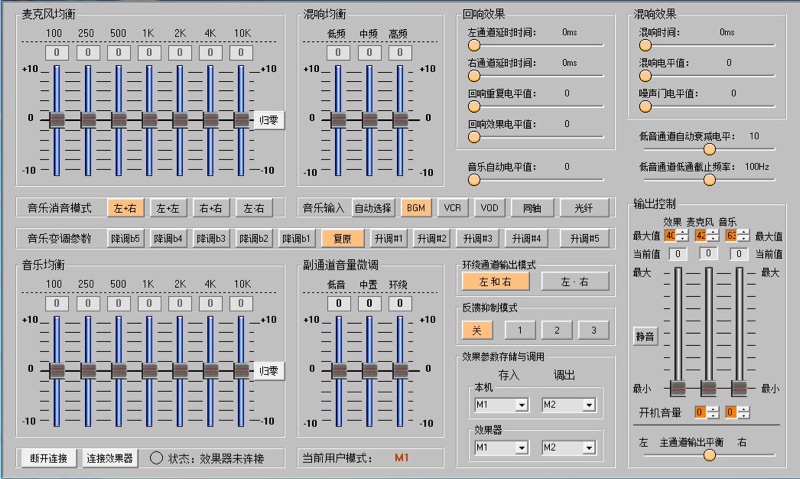The width and height of the screenshot is (800, 479).
Task: Click the 降调b3 pitch button
Action: [x=211, y=238]
